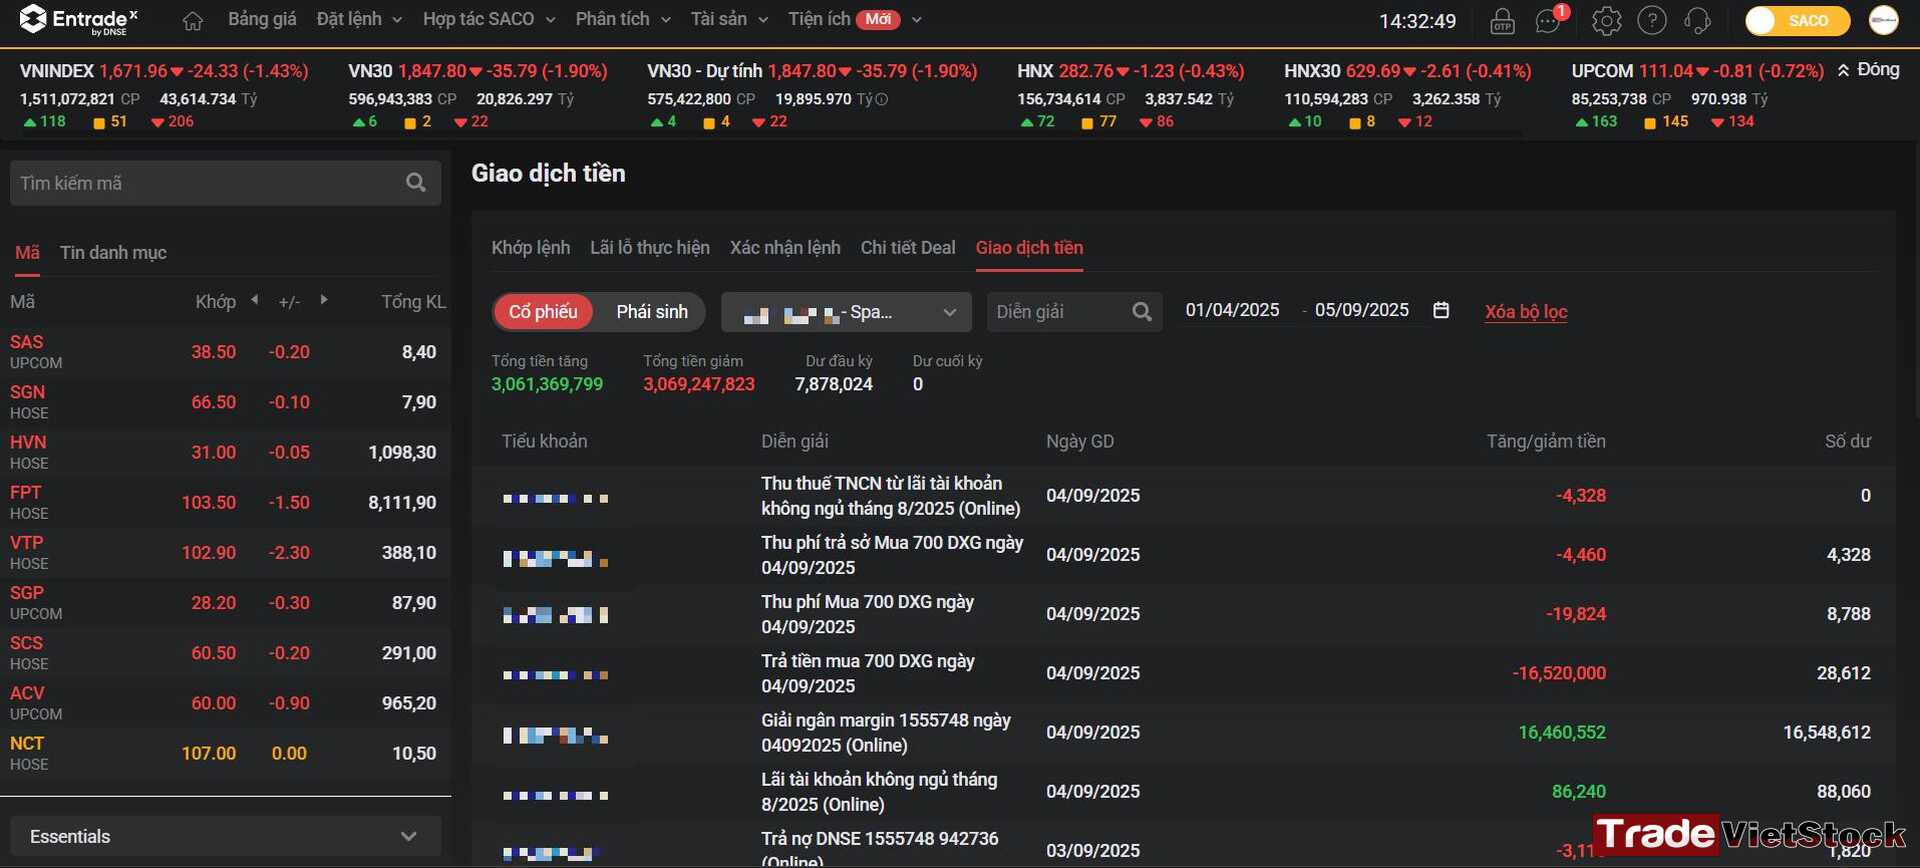The height and width of the screenshot is (868, 1920).
Task: Expand Đặt lệnh menu
Action: click(359, 19)
